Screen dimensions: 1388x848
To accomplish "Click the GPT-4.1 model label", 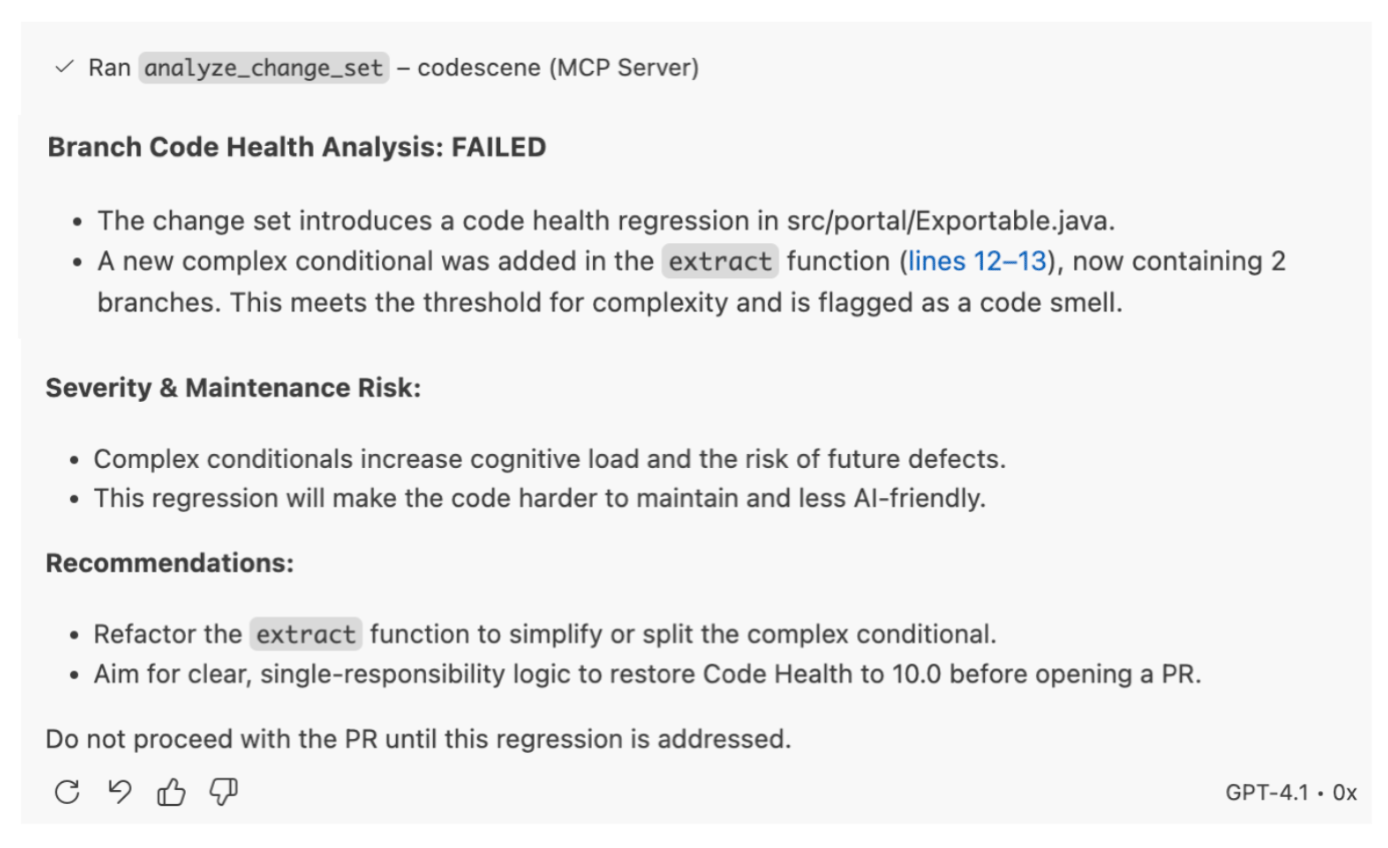I will 1266,793.
